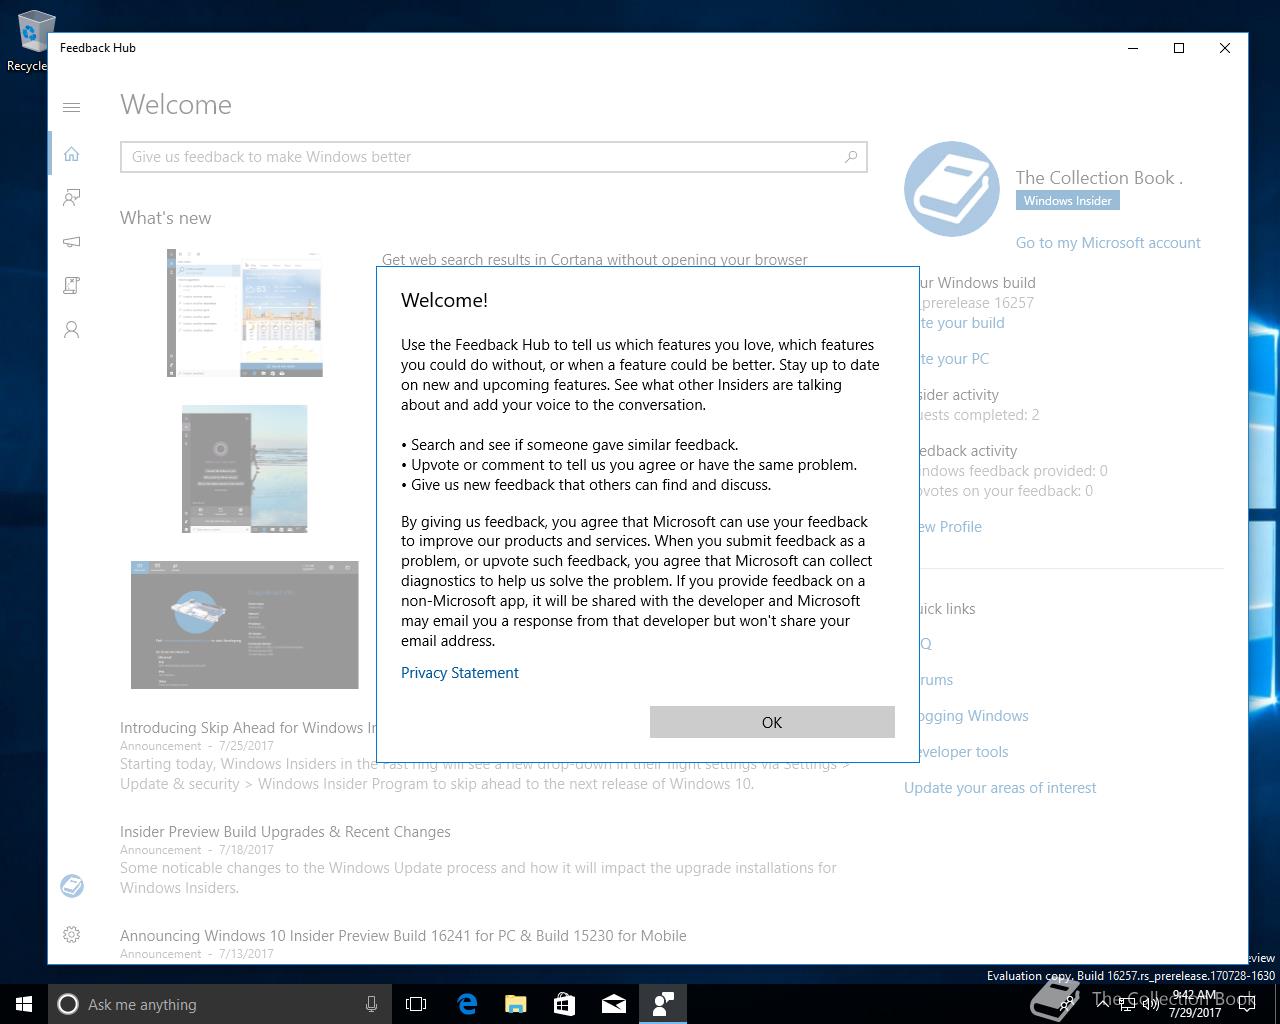Open the Cortana web search thumbnail
The width and height of the screenshot is (1280, 1024).
click(x=244, y=313)
